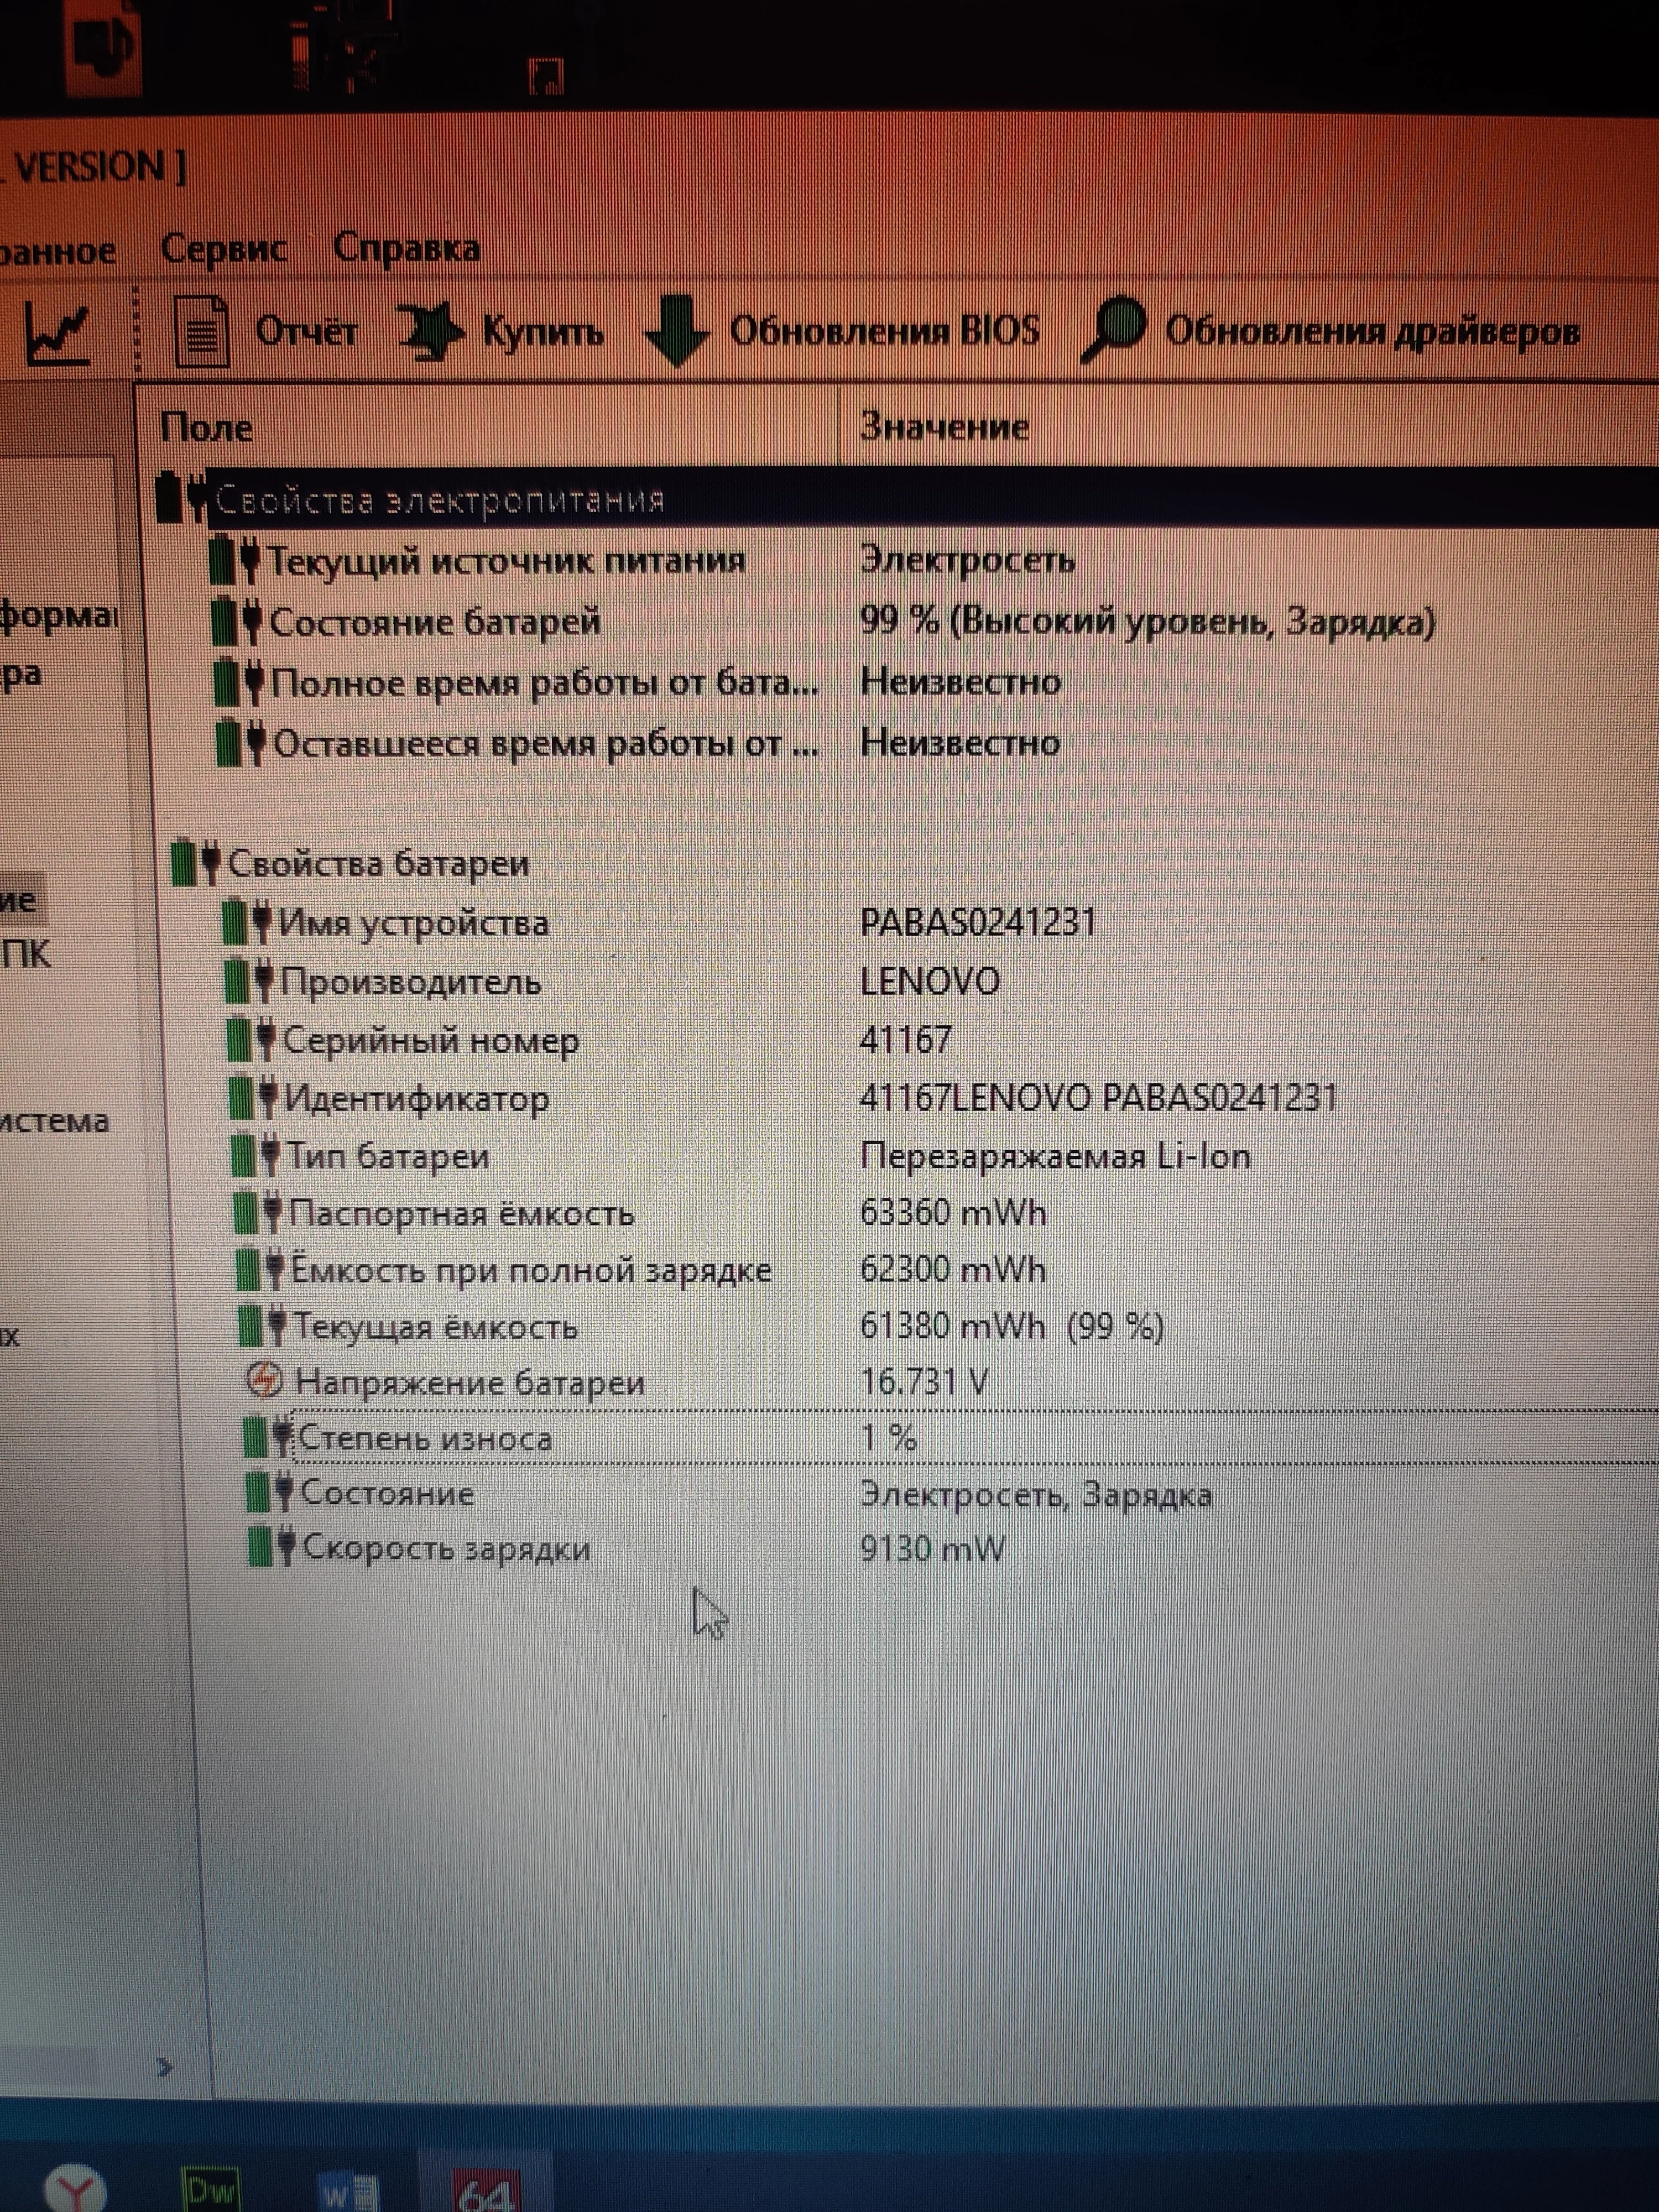Select the Свойства электропитания group header
Screen dimensions: 1659x2212
coord(440,499)
